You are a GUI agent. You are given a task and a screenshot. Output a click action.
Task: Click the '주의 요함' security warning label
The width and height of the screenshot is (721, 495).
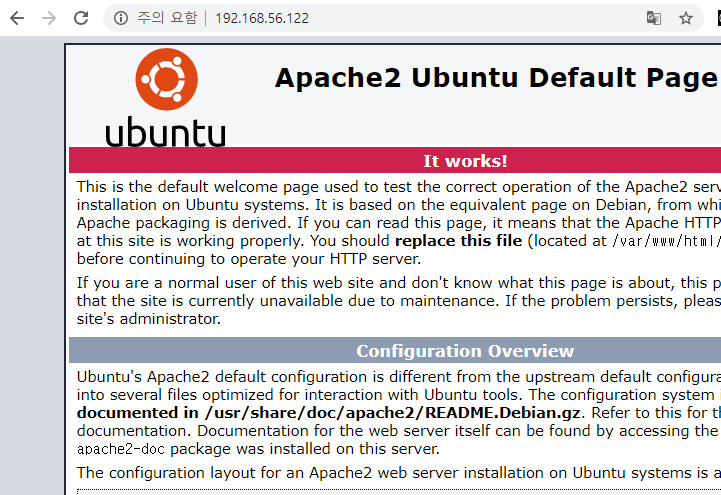click(x=167, y=18)
